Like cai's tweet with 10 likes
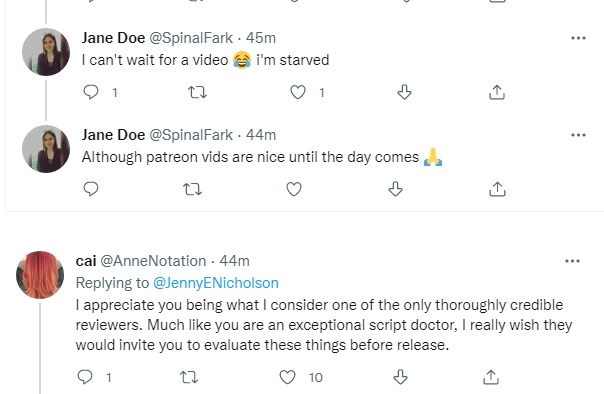604x394 pixels. pyautogui.click(x=287, y=377)
